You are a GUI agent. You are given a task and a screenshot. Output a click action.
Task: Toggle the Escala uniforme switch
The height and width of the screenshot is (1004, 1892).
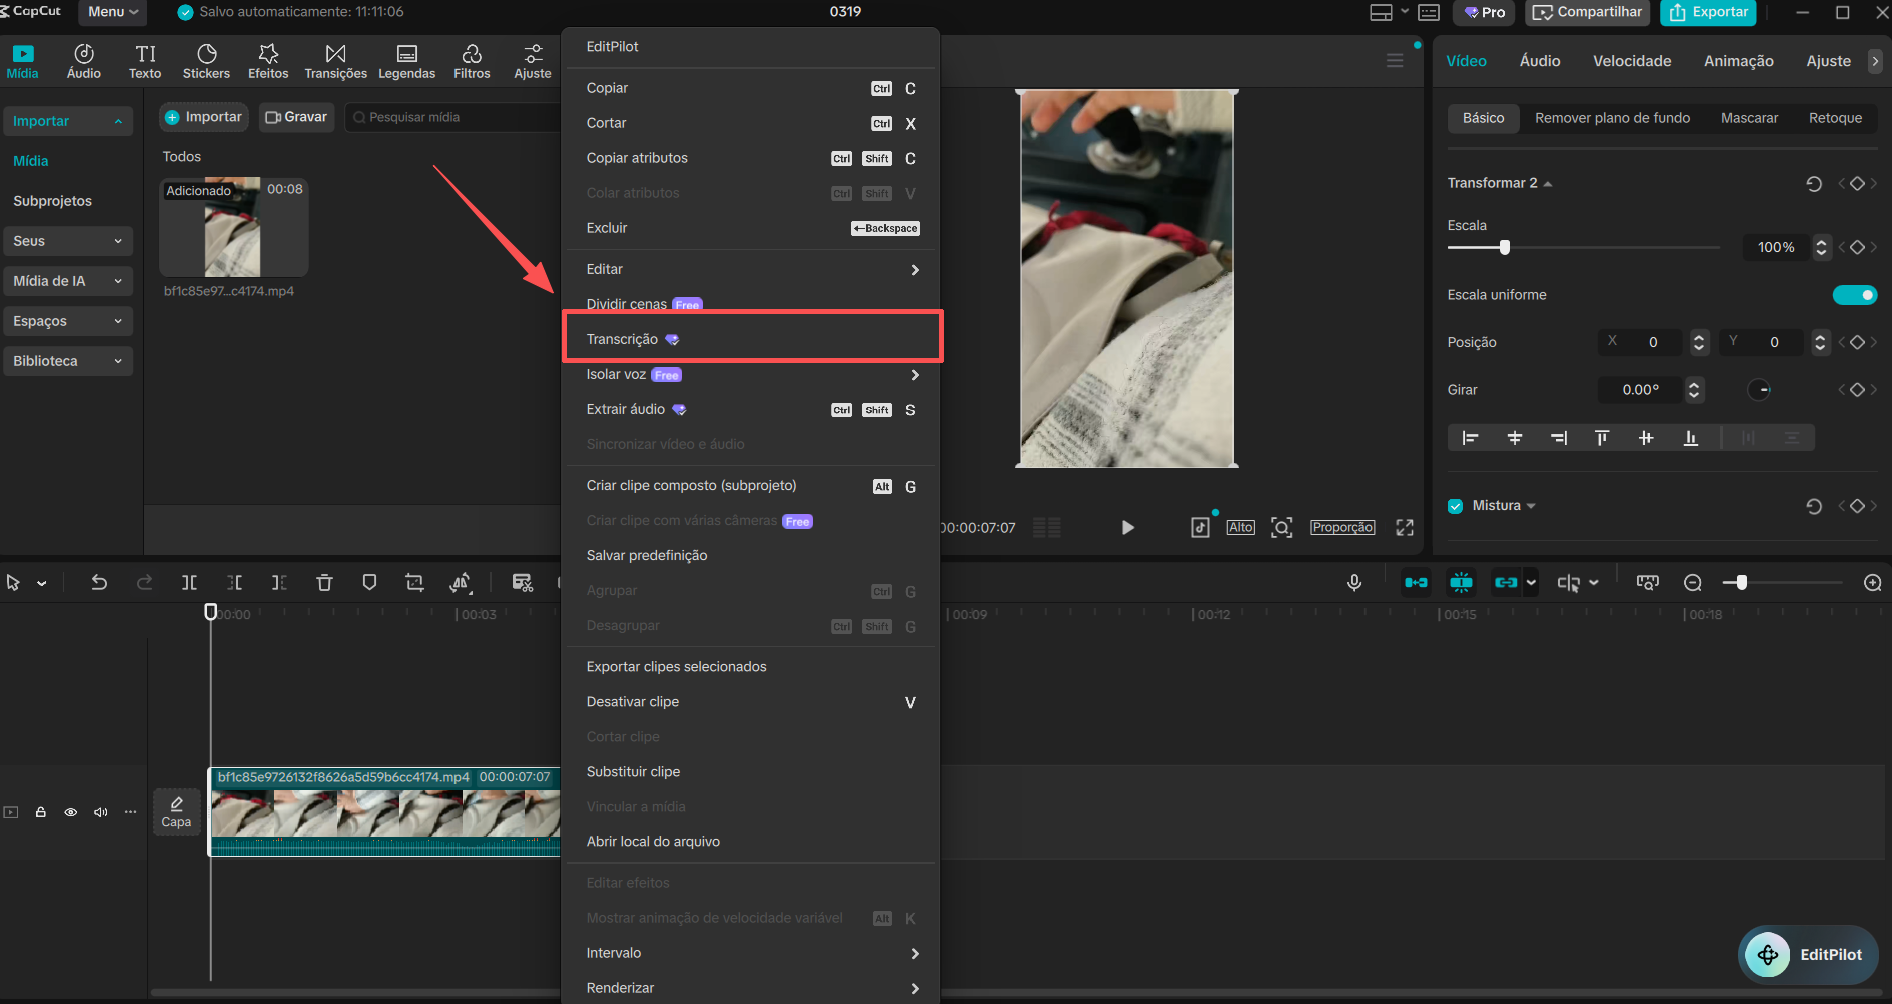tap(1855, 295)
